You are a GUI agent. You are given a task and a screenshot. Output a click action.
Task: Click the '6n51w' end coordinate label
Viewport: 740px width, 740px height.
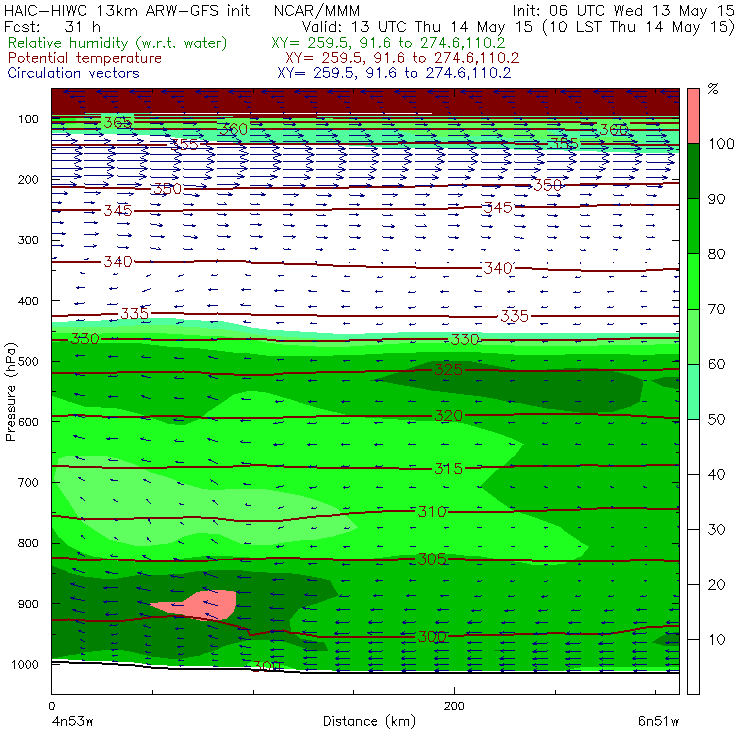pyautogui.click(x=658, y=722)
